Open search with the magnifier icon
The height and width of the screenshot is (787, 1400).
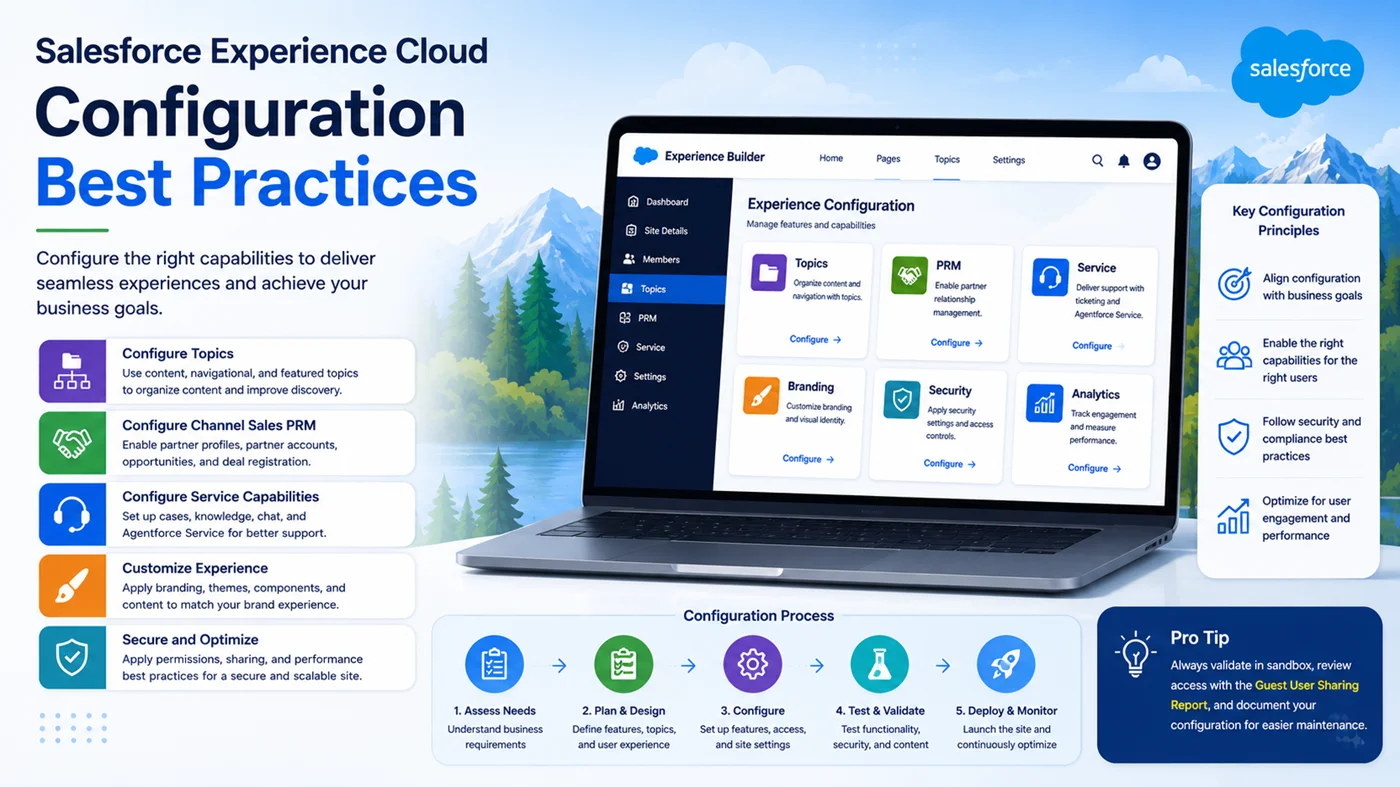(1097, 160)
